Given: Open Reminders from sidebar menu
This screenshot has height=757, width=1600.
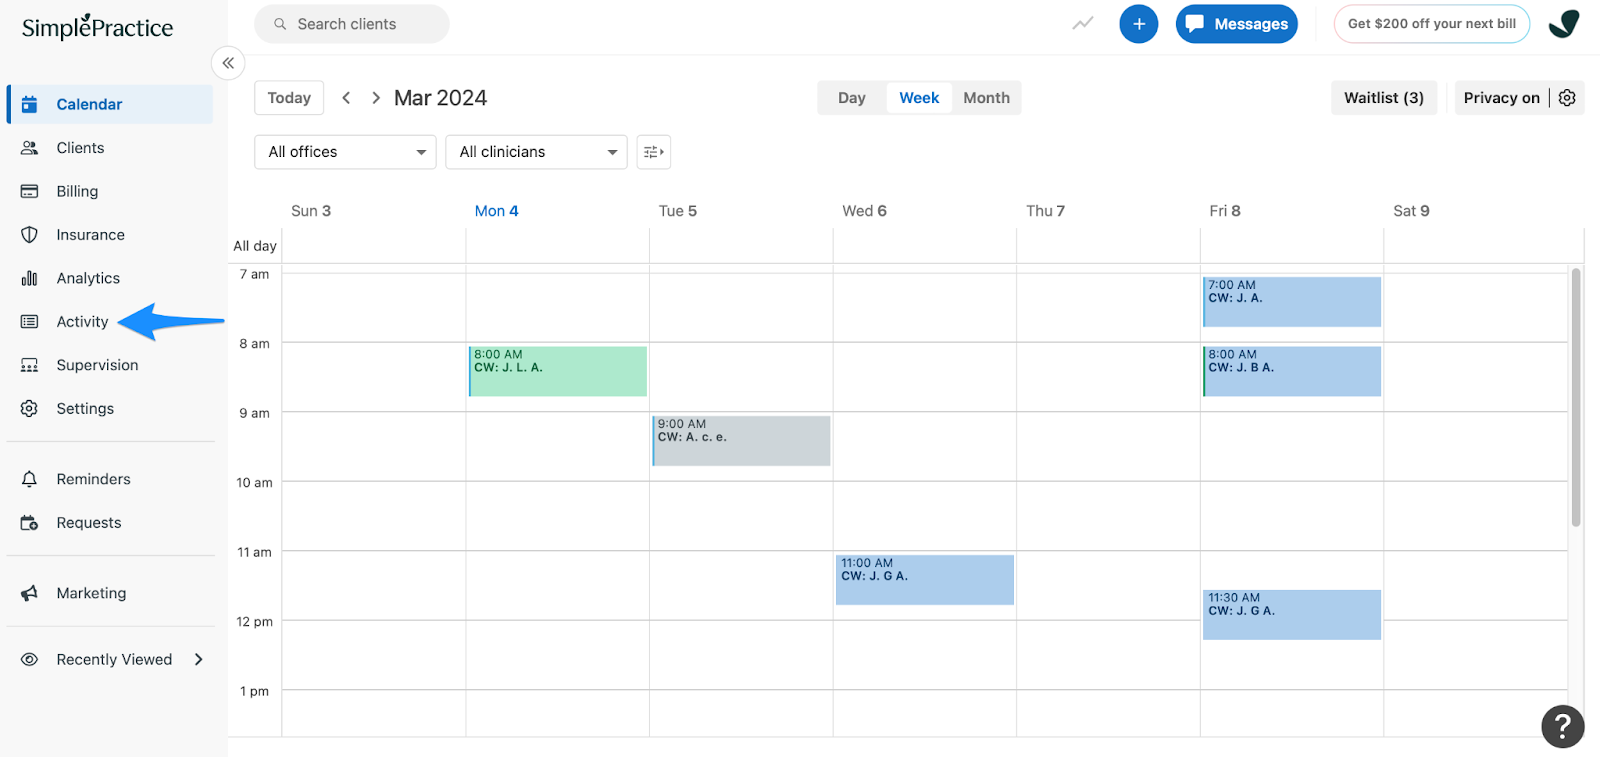Looking at the screenshot, I should click(93, 479).
